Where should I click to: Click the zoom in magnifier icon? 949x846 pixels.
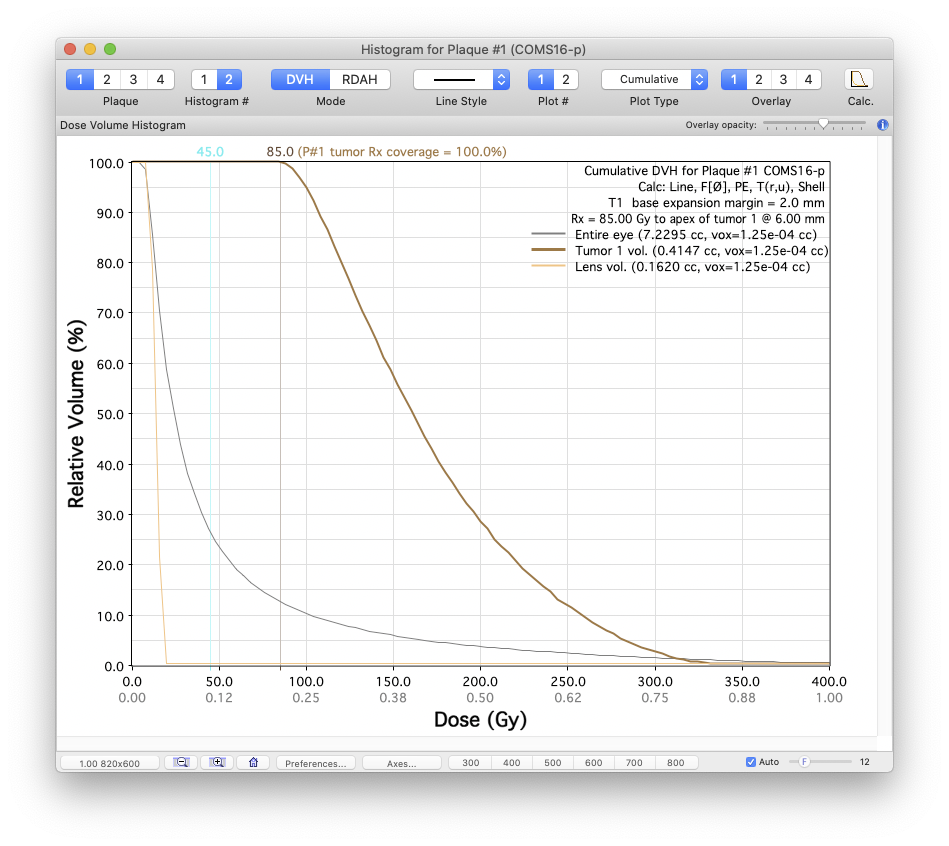[217, 762]
